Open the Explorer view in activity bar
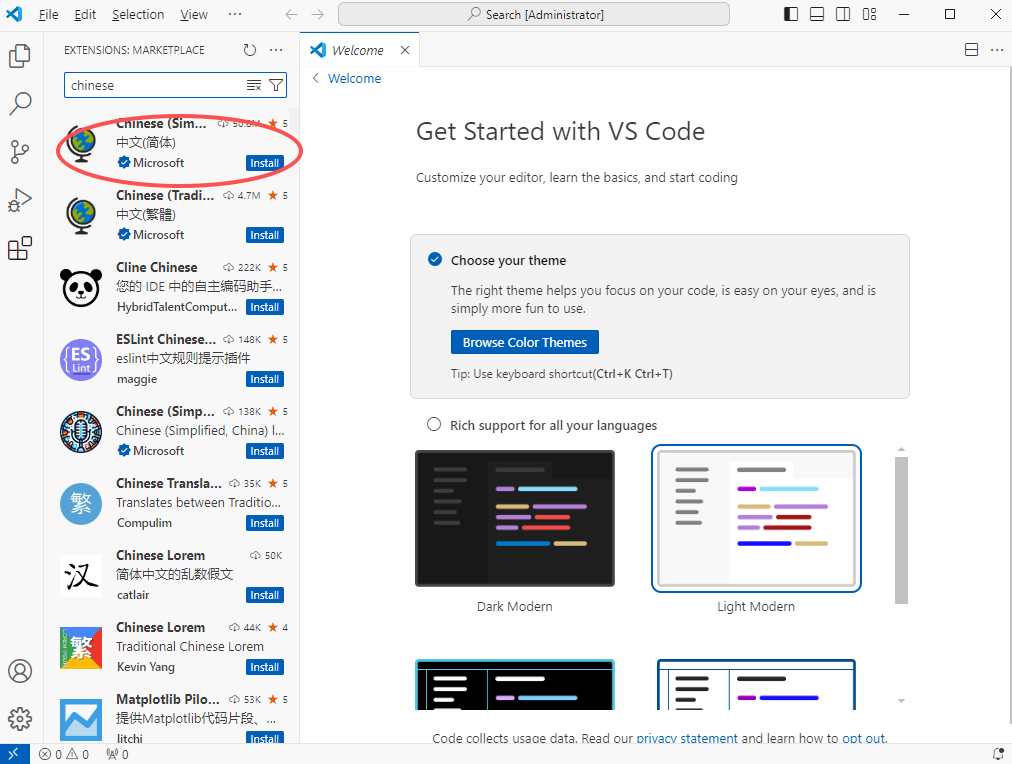 (20, 56)
